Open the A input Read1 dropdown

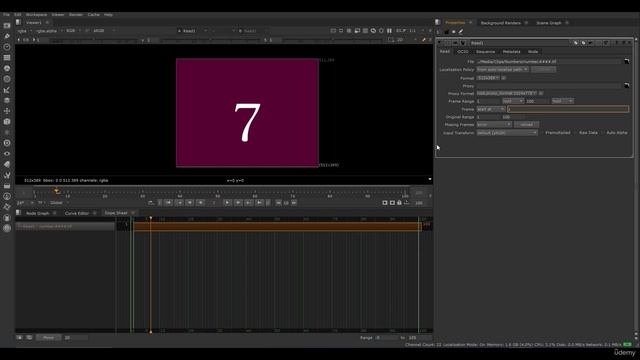193,31
